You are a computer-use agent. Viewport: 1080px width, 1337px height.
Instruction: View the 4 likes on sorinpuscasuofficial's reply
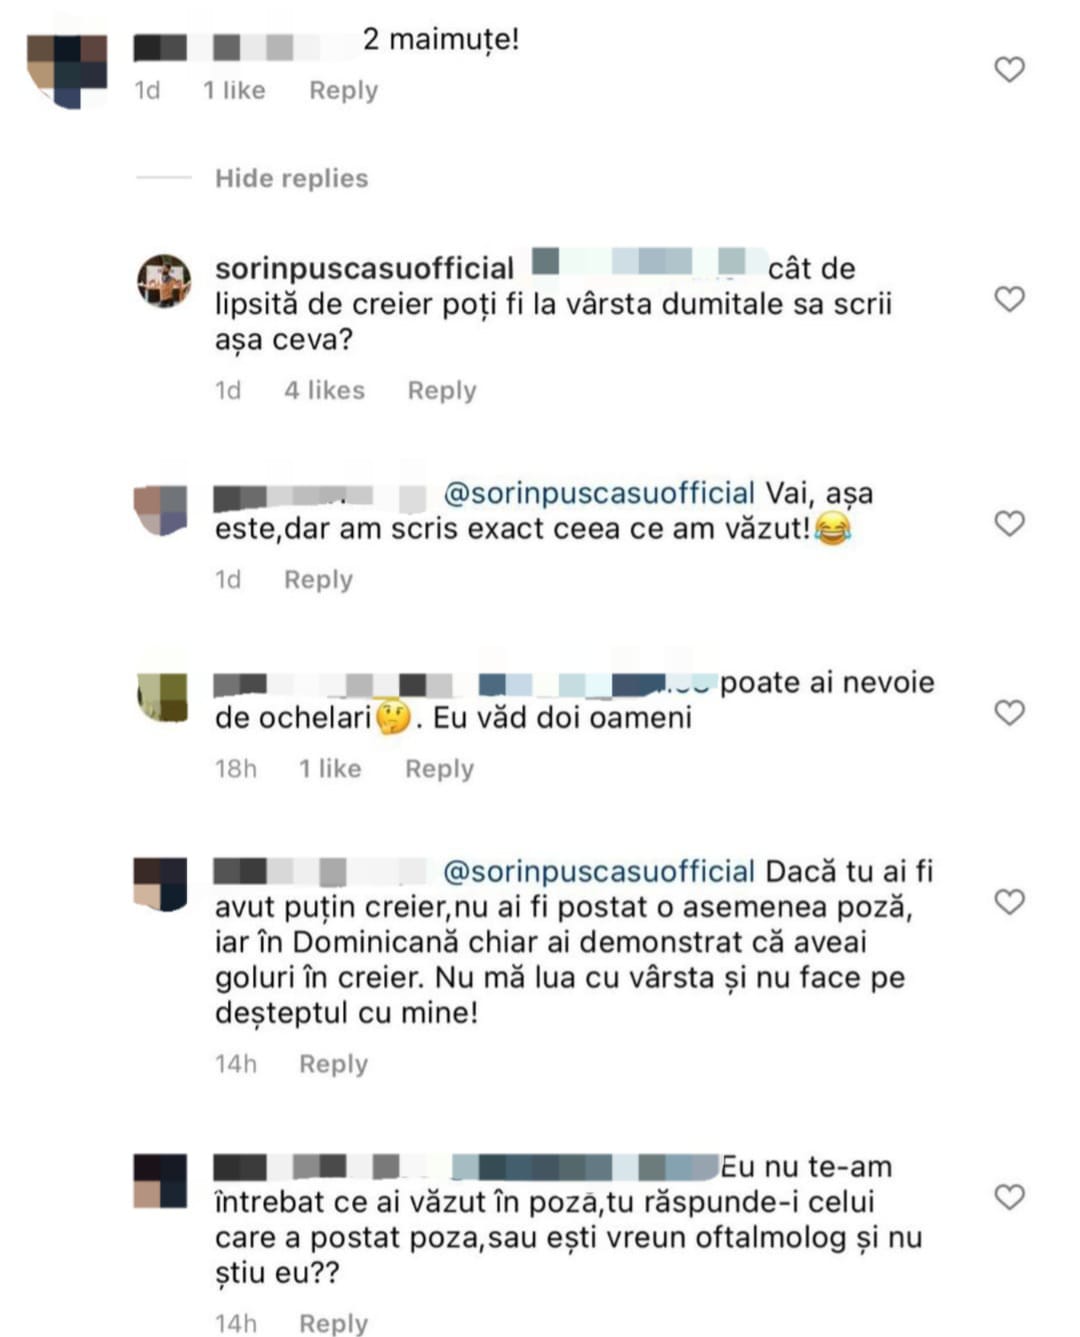324,390
